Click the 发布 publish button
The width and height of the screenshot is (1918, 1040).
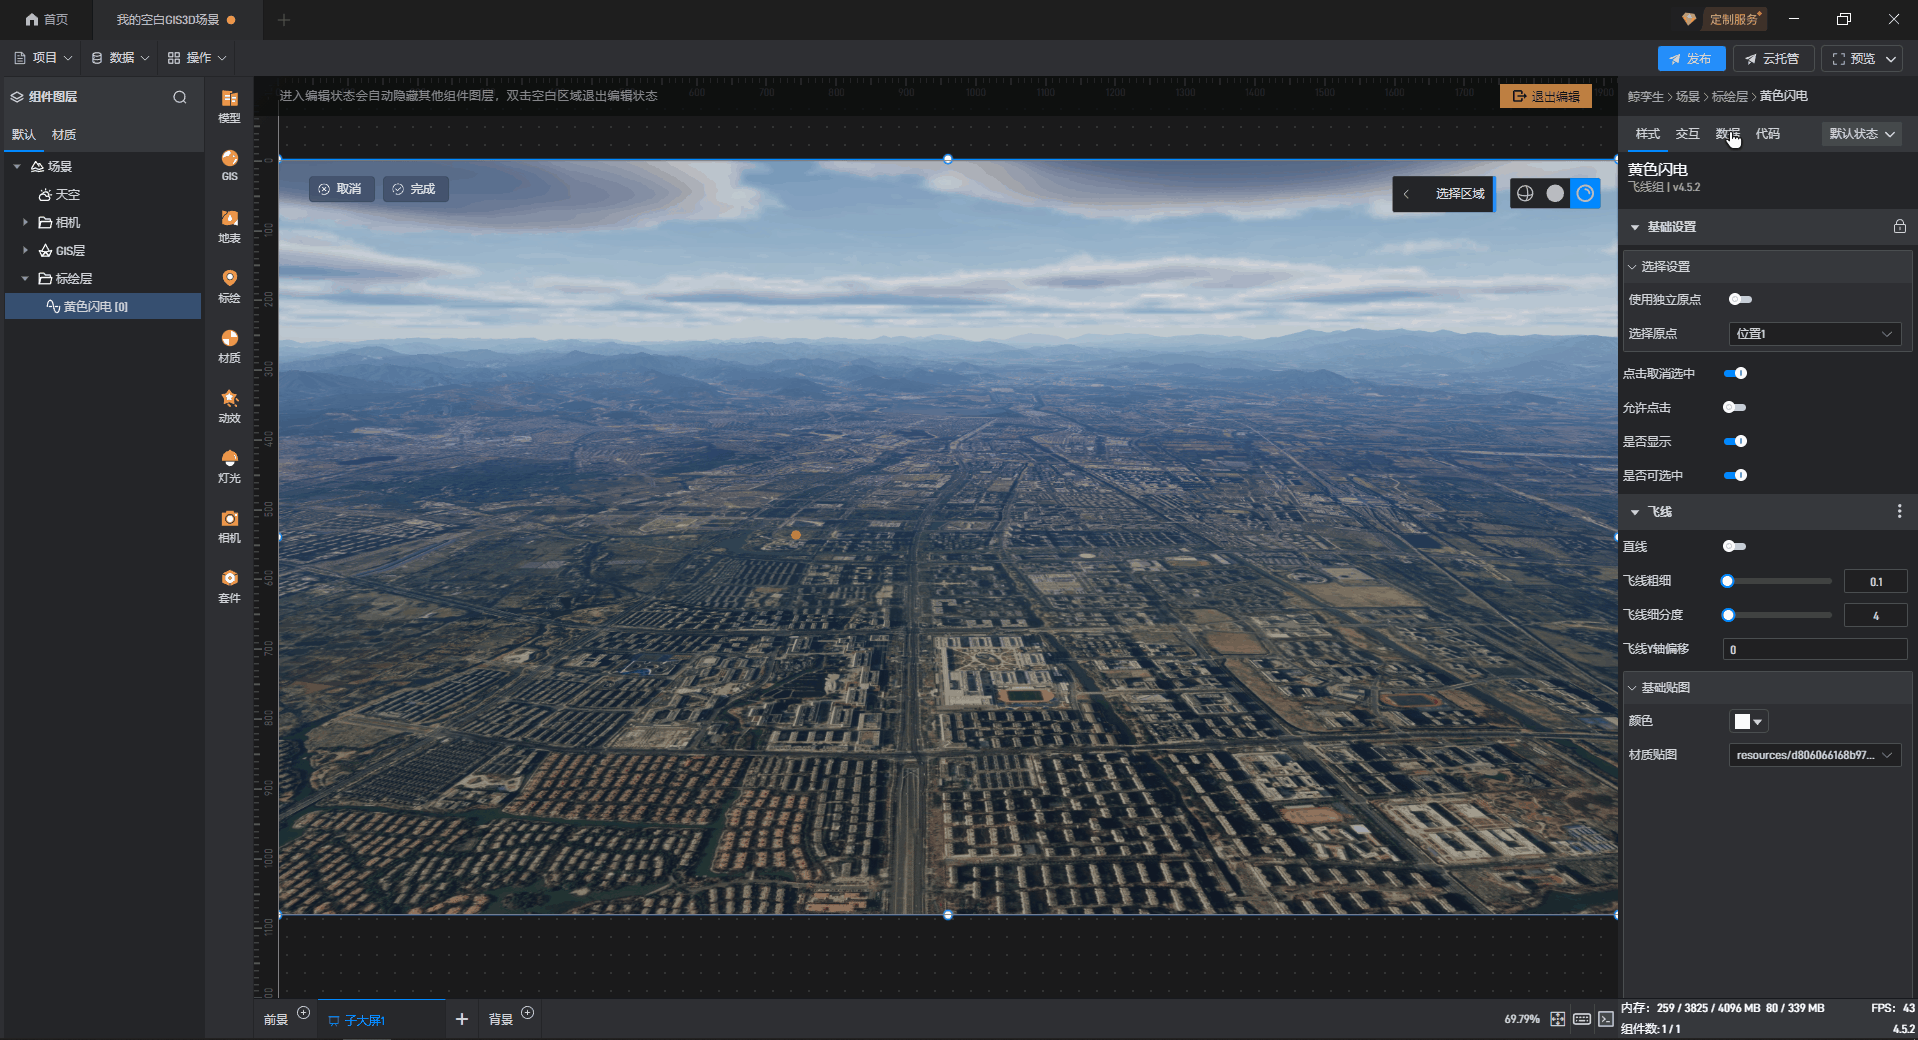(1691, 59)
